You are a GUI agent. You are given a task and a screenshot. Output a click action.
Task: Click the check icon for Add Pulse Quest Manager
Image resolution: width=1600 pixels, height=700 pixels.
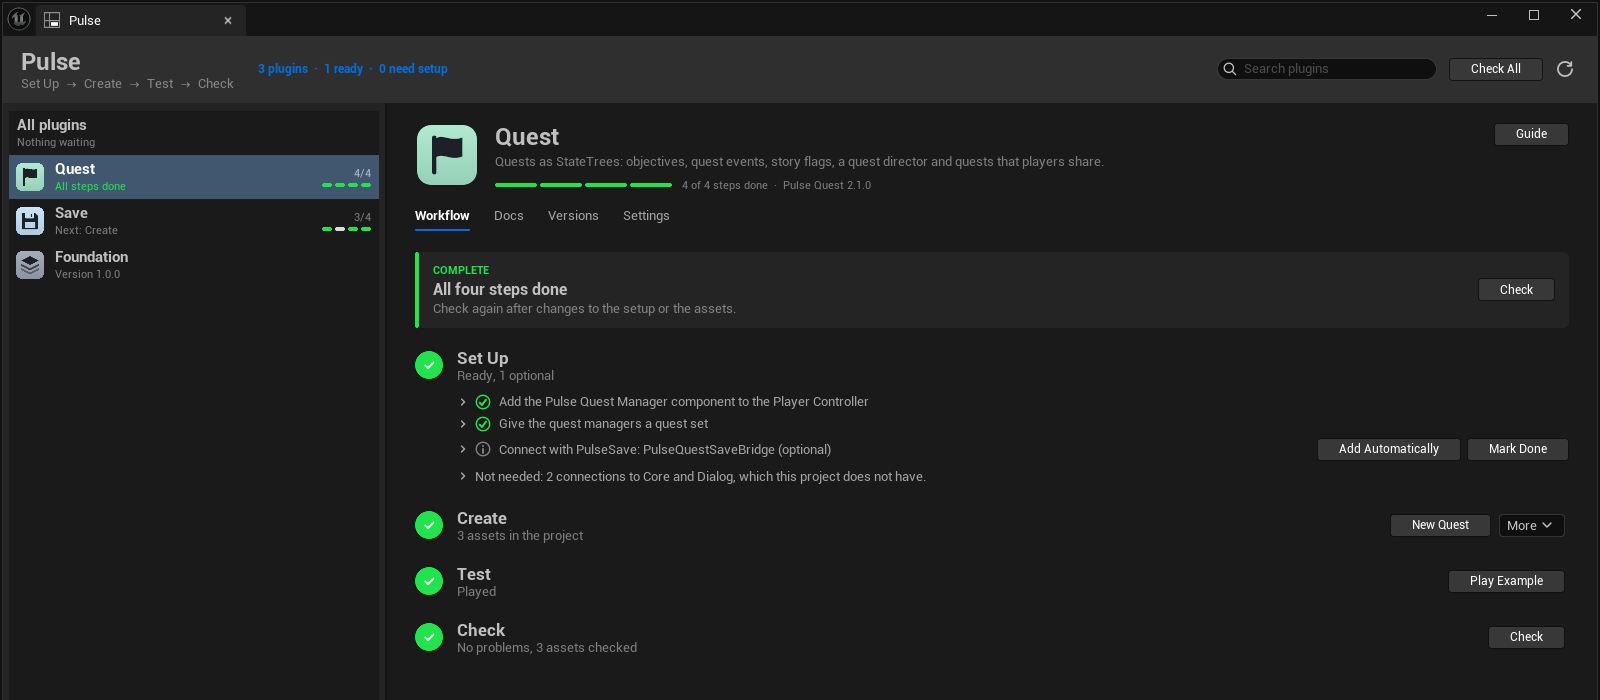click(x=483, y=402)
